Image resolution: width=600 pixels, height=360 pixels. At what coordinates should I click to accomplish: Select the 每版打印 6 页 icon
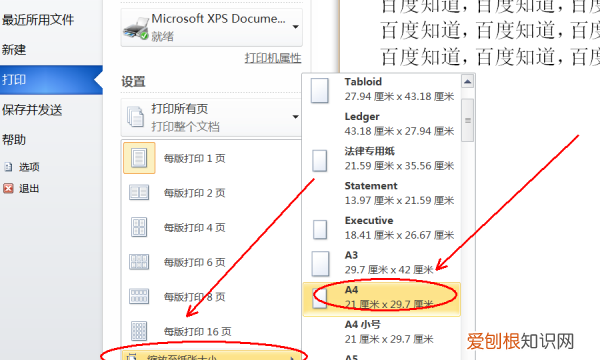point(139,262)
